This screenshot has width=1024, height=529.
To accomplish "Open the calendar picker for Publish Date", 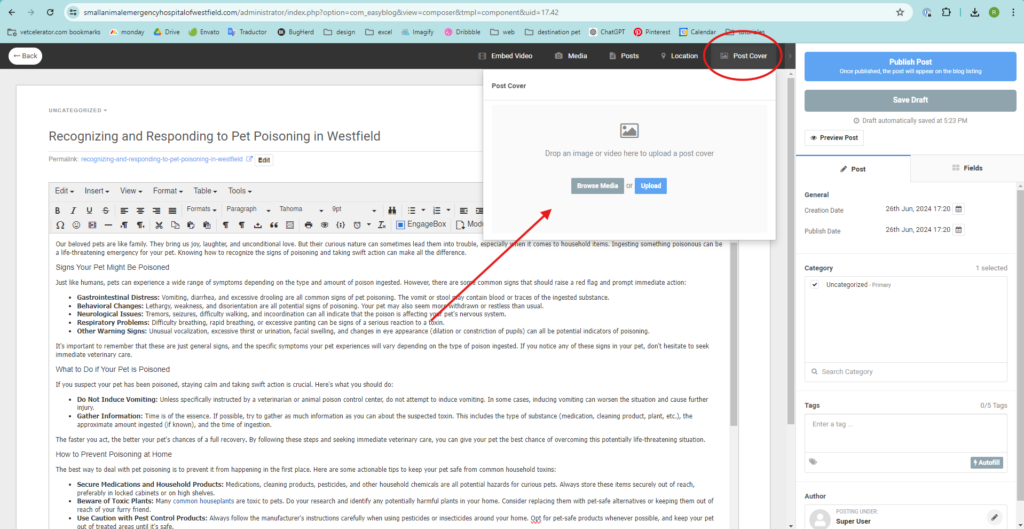I will click(958, 231).
